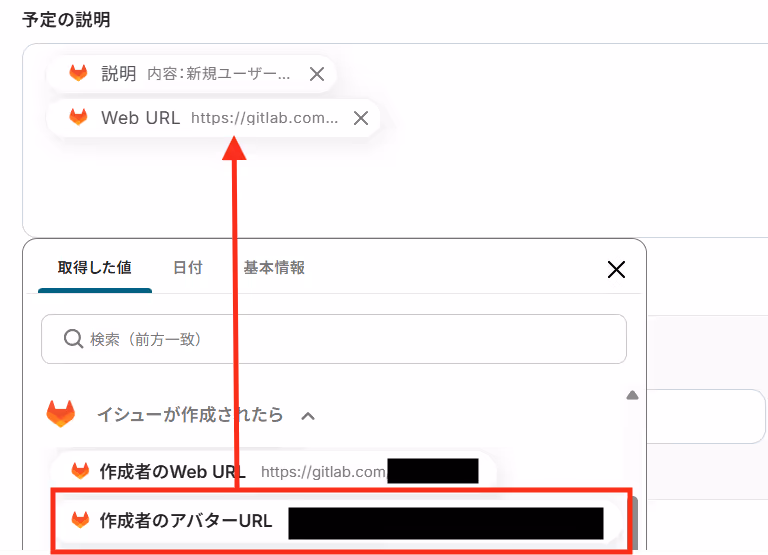This screenshot has width=768, height=555.
Task: Select 作成者のアバターURL value
Action: tap(339, 521)
